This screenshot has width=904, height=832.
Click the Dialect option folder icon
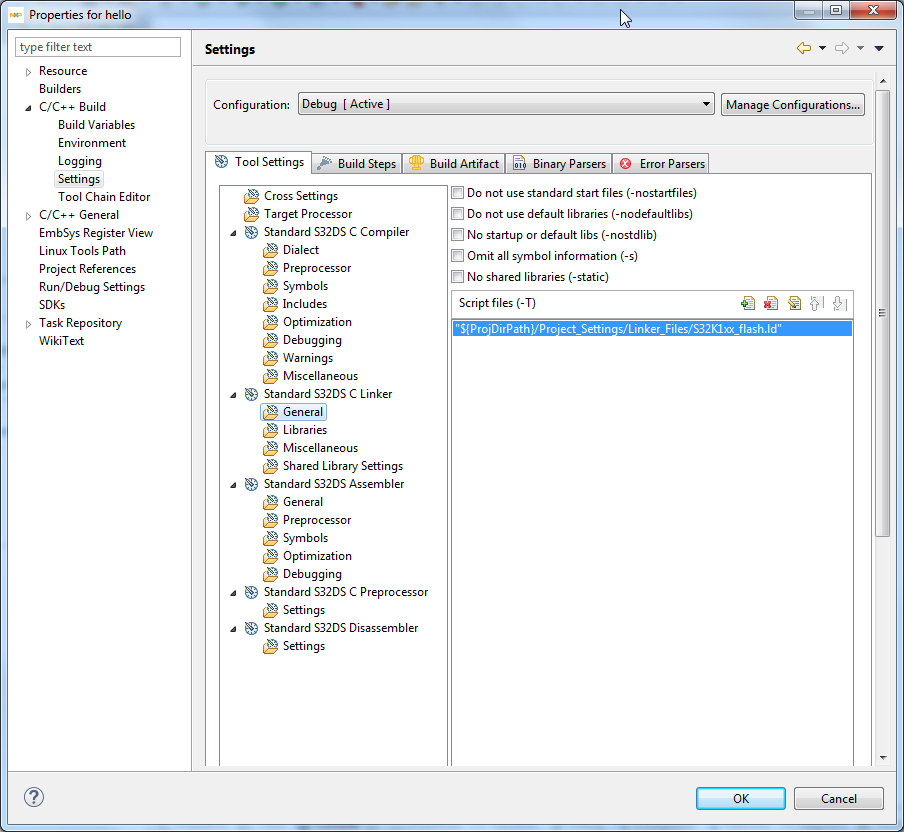[270, 250]
